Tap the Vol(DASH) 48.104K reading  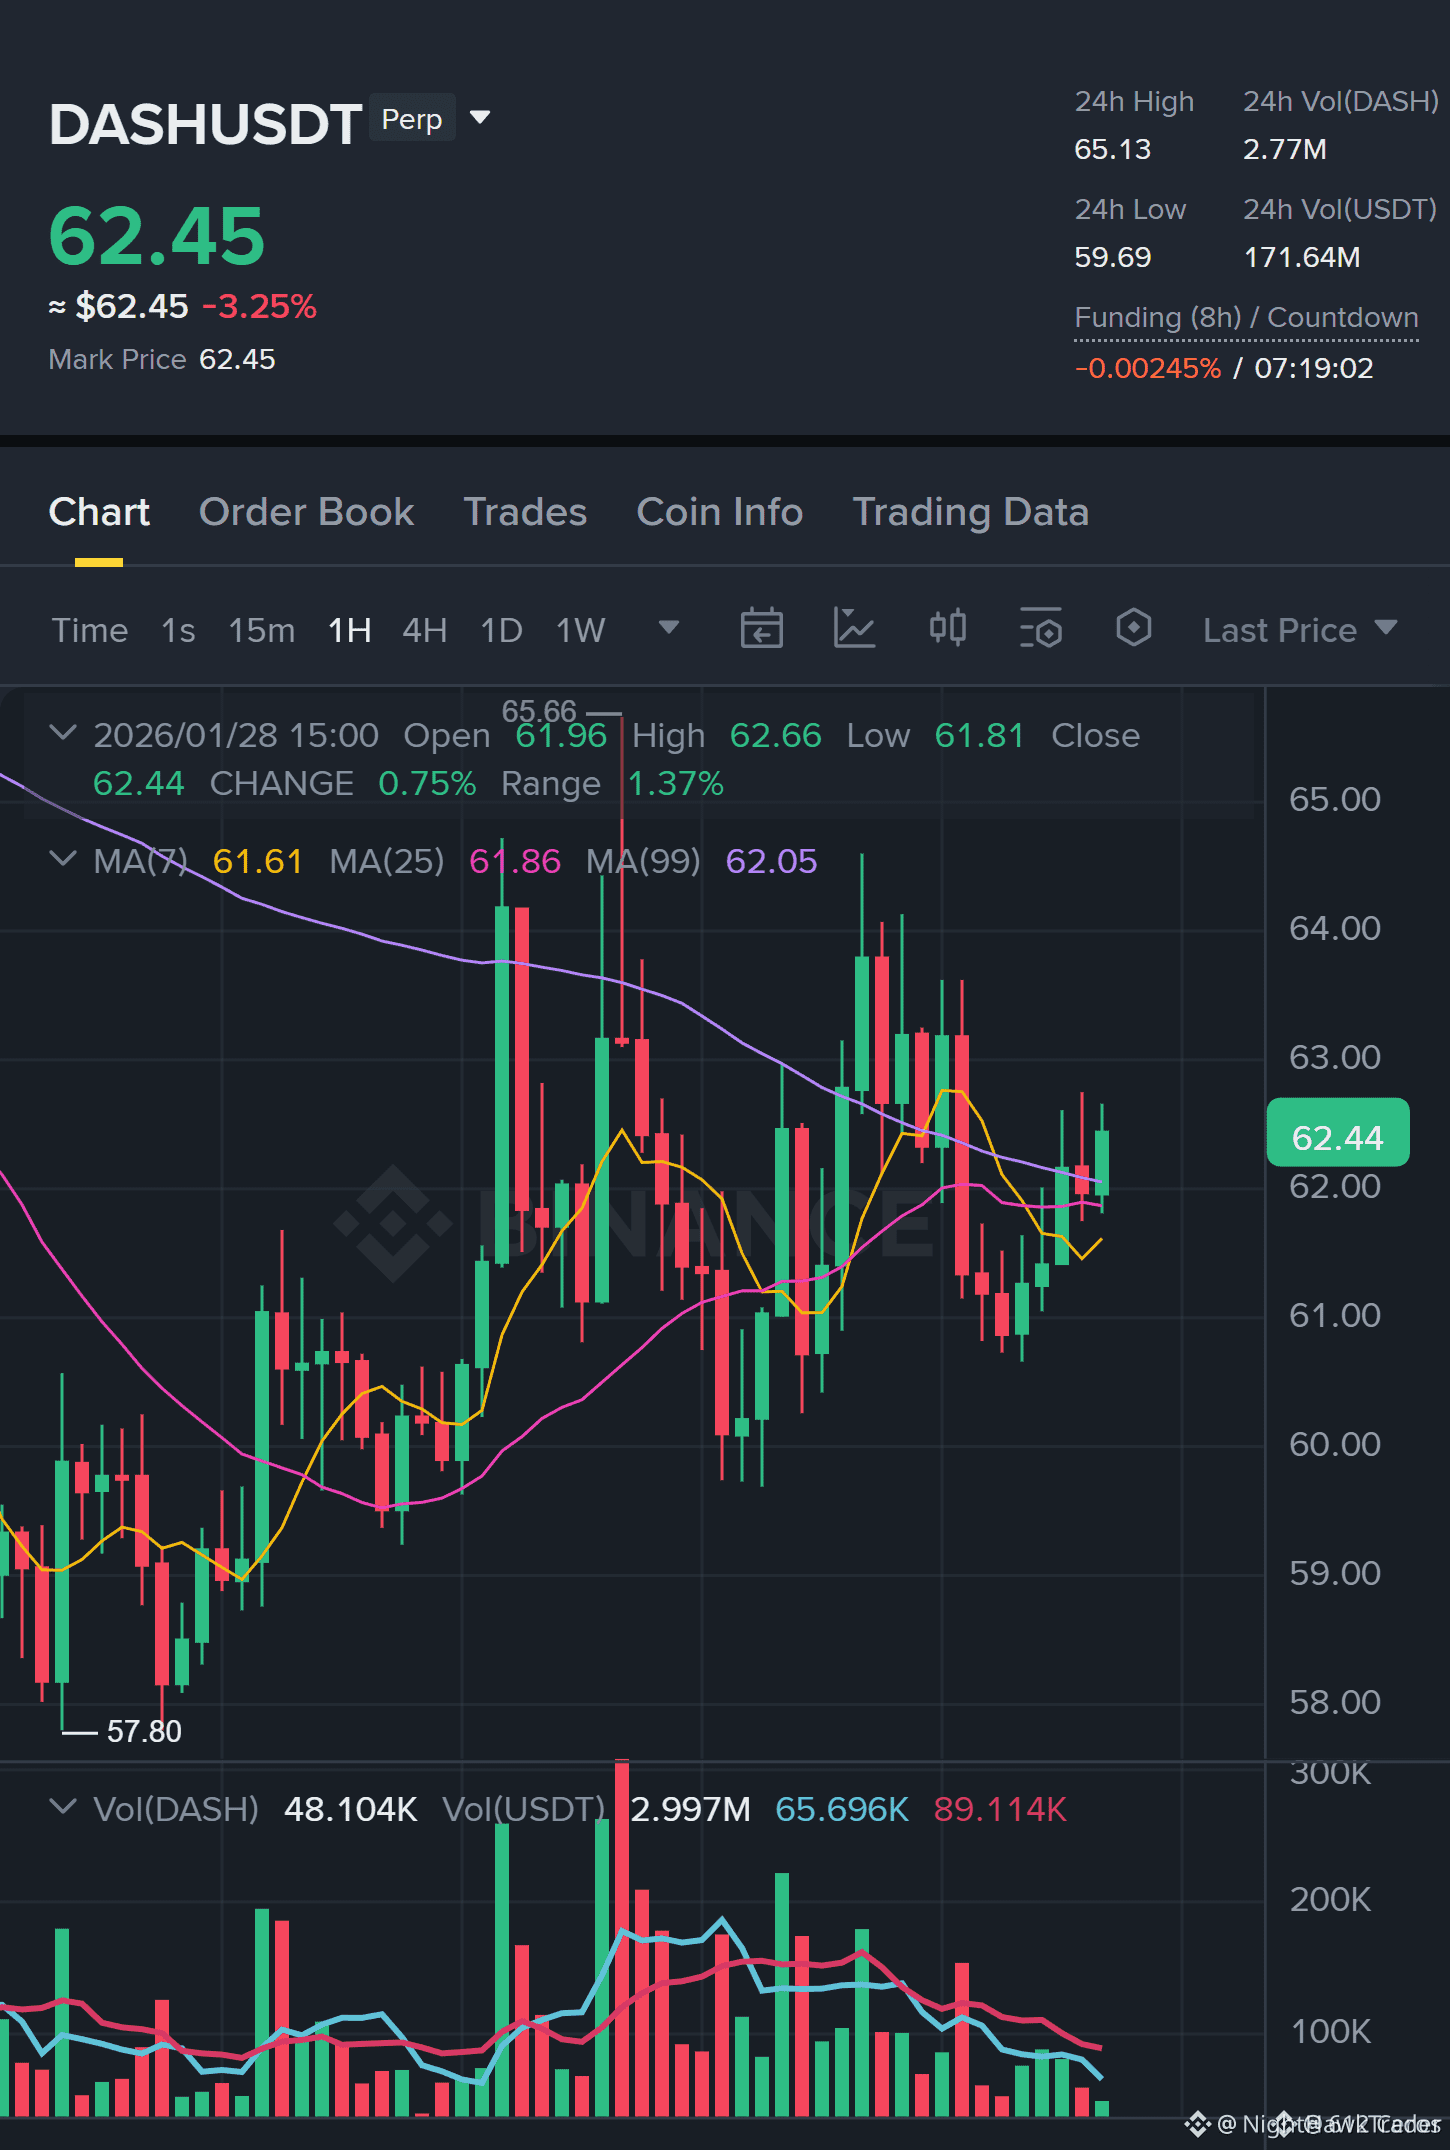(x=350, y=1809)
